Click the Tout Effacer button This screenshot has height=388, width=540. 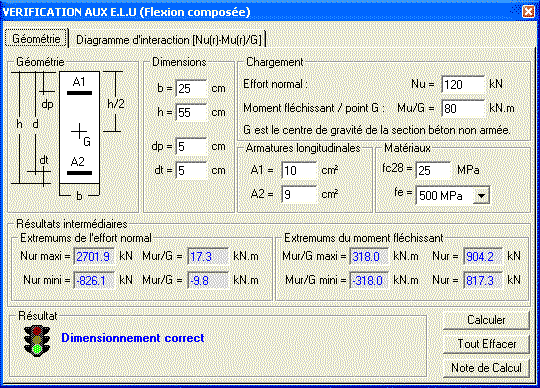pos(486,344)
